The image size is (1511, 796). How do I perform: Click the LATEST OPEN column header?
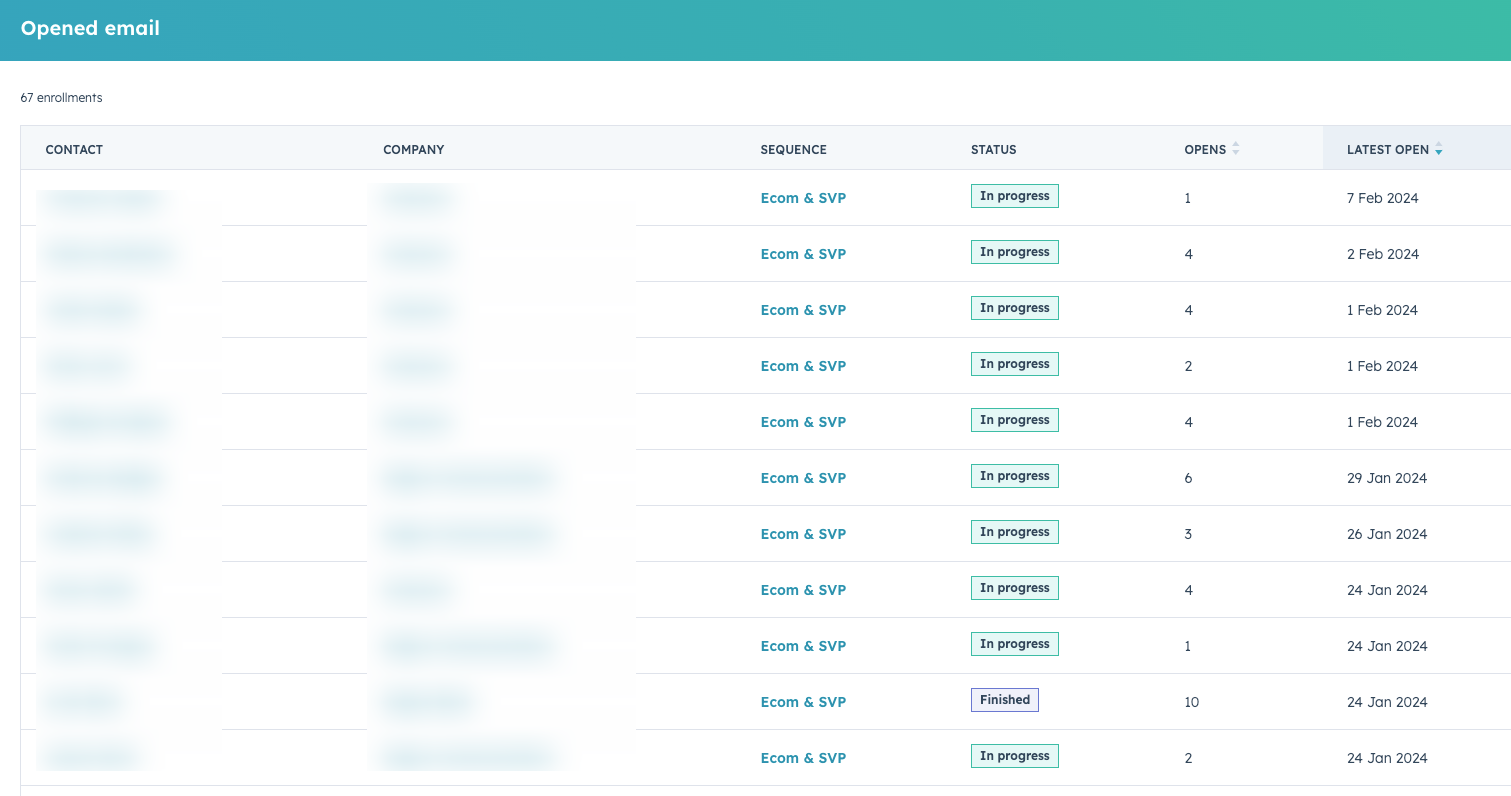point(1387,149)
